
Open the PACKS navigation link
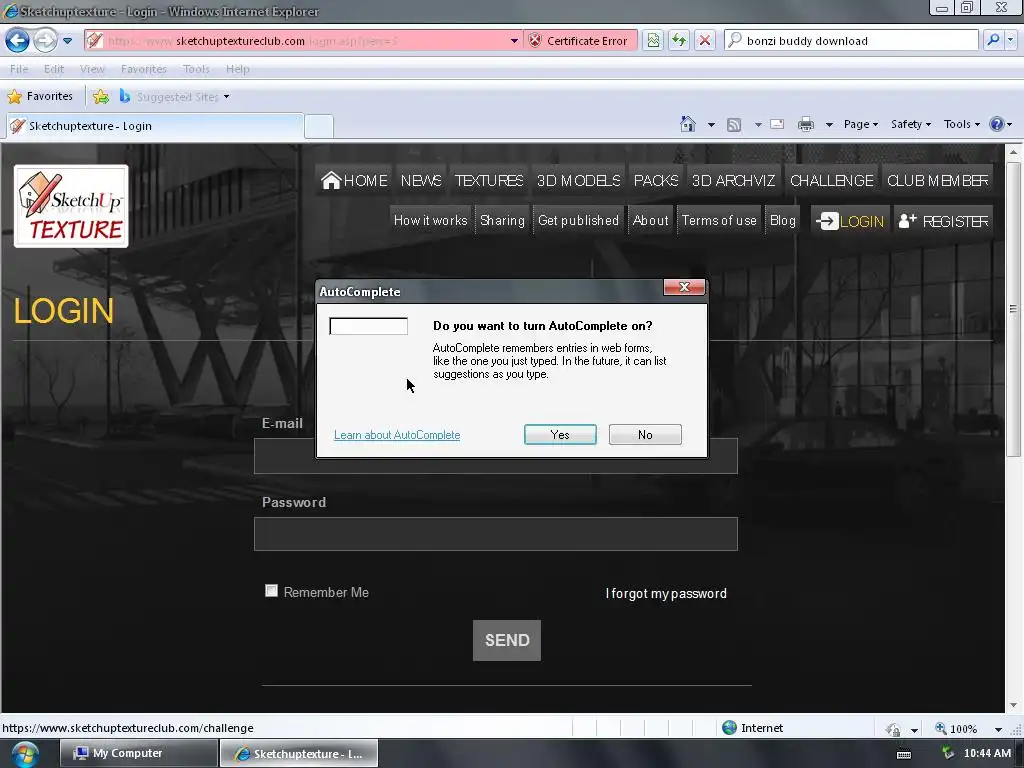(x=656, y=180)
